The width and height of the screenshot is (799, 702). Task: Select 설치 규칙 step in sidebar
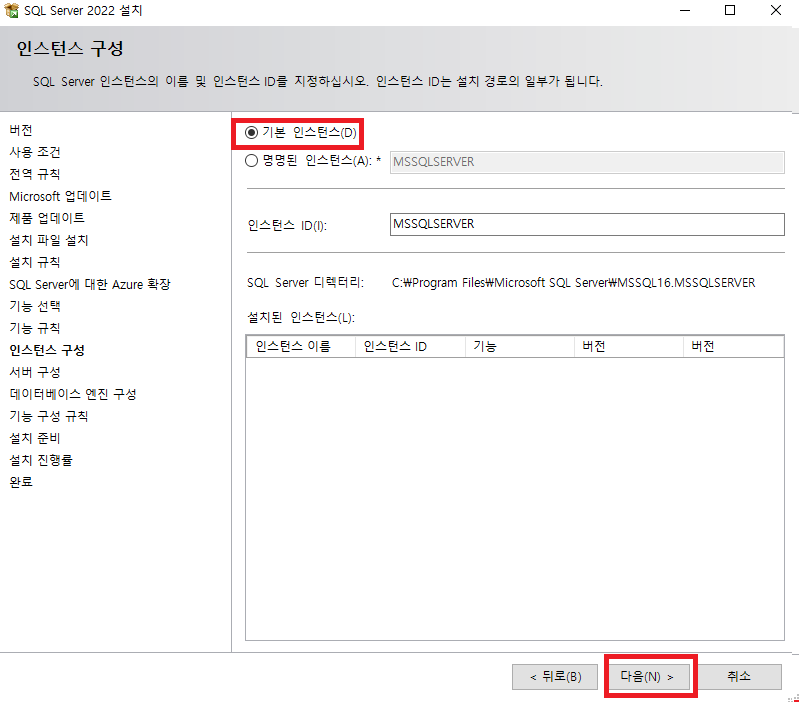point(35,262)
